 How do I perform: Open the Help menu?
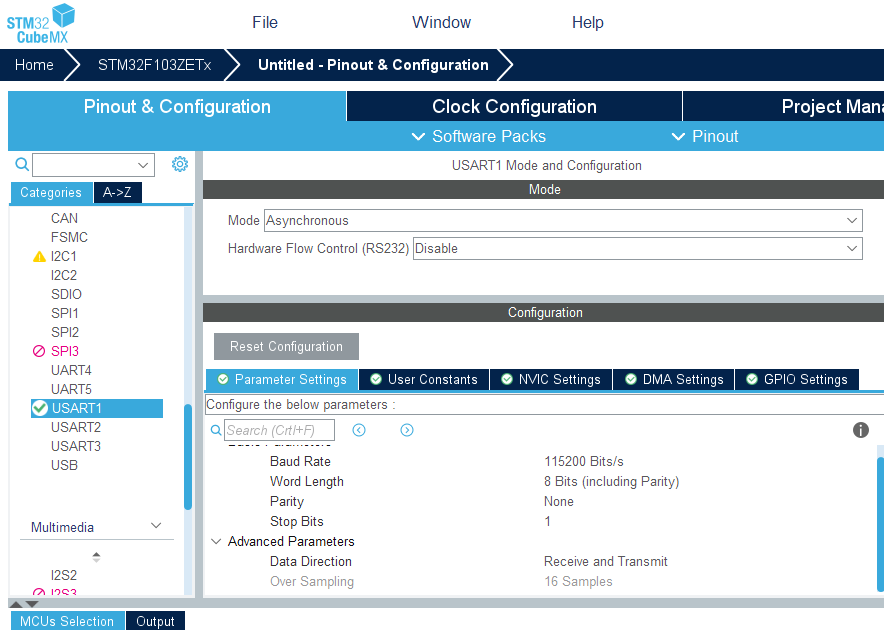(587, 23)
